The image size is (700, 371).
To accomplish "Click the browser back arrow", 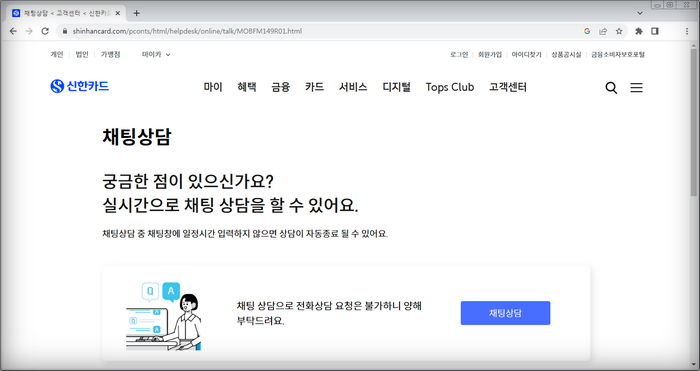I will (13, 31).
